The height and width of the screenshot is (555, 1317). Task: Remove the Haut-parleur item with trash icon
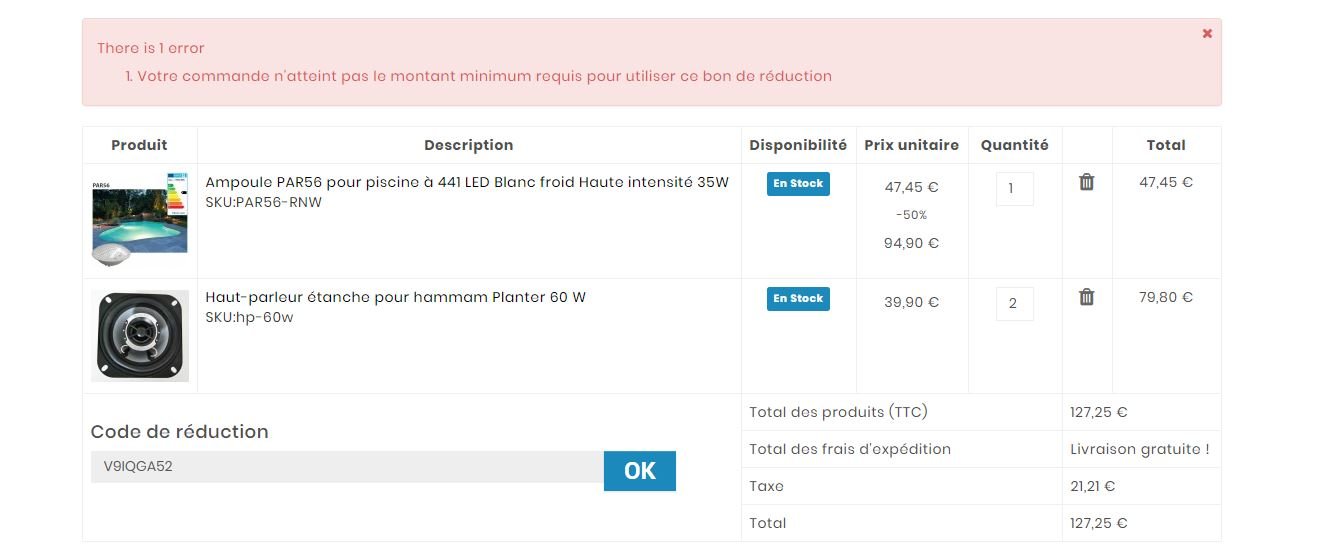click(x=1087, y=297)
